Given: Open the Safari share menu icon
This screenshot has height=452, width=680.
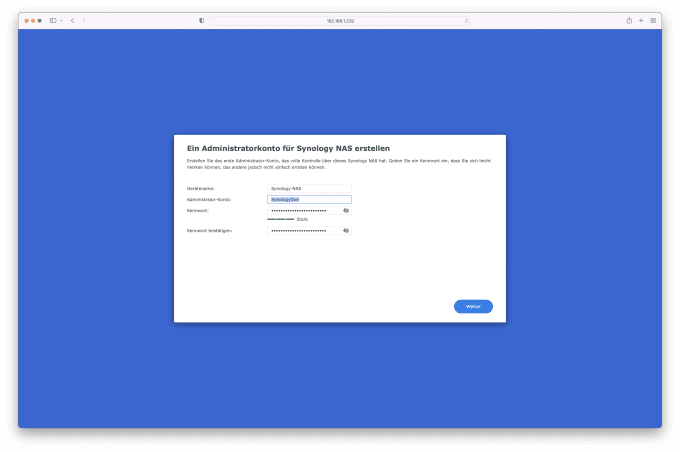Looking at the screenshot, I should tap(629, 20).
